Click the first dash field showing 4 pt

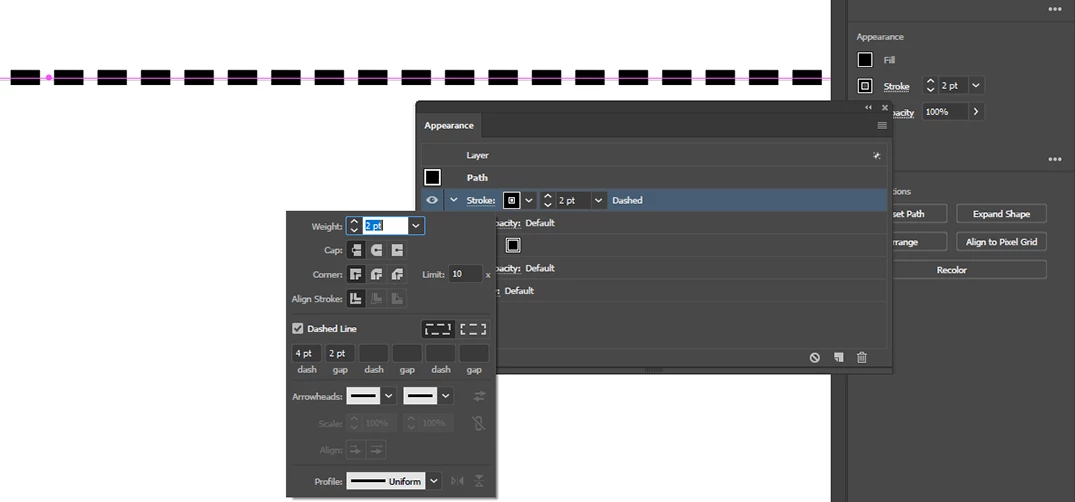pos(306,354)
